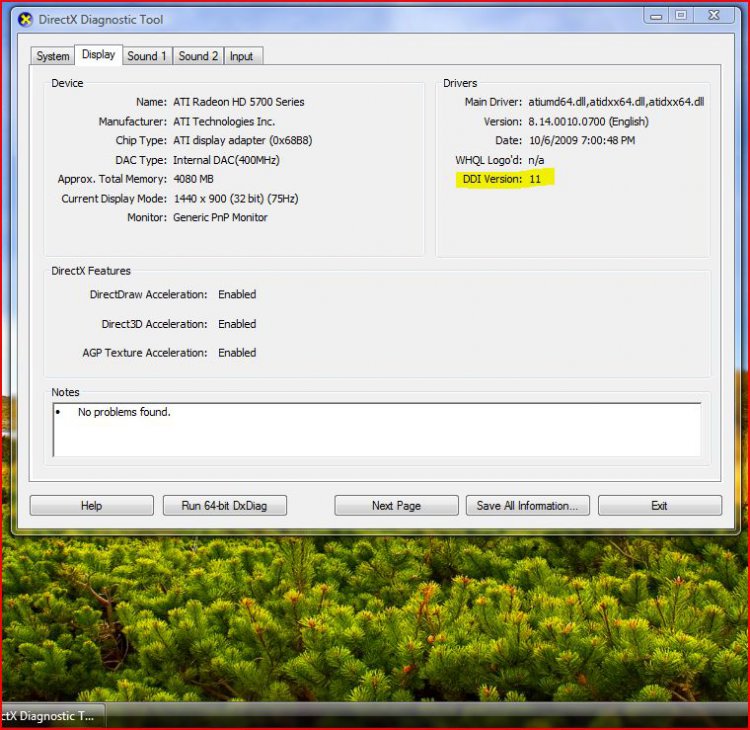
Task: Select the Display tab
Action: click(99, 55)
